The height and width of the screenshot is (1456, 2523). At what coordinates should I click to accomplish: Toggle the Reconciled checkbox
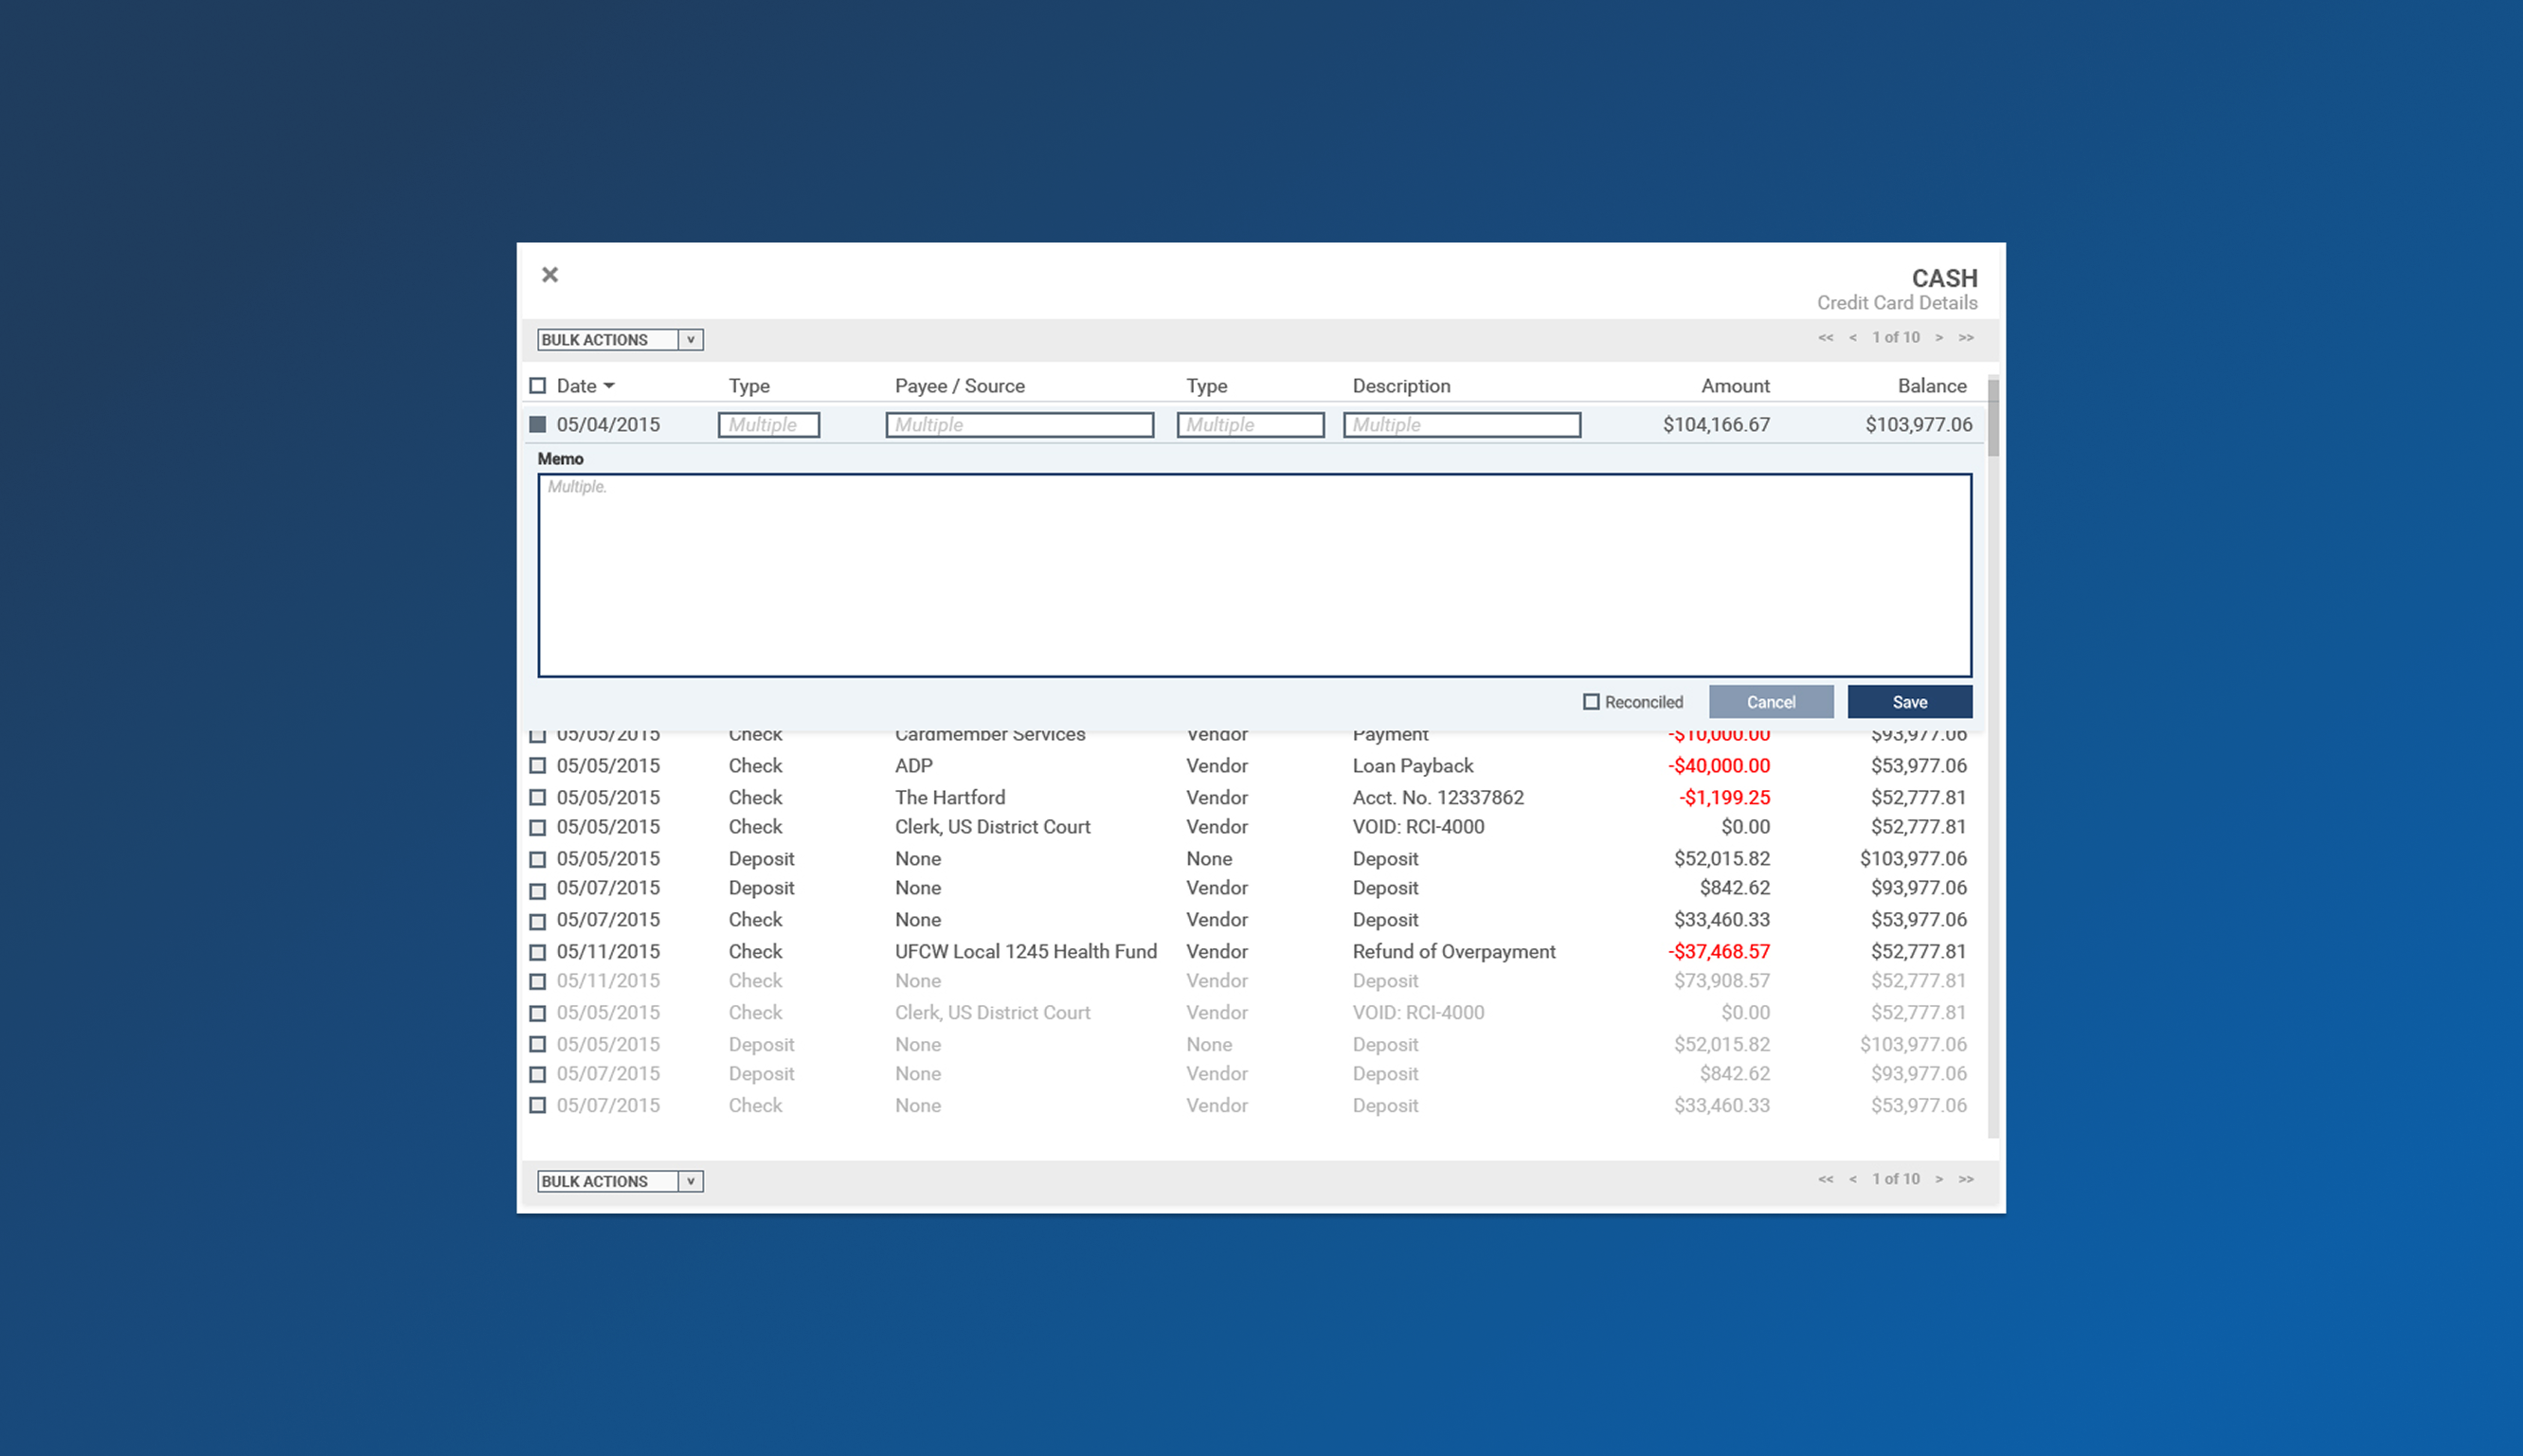tap(1591, 702)
